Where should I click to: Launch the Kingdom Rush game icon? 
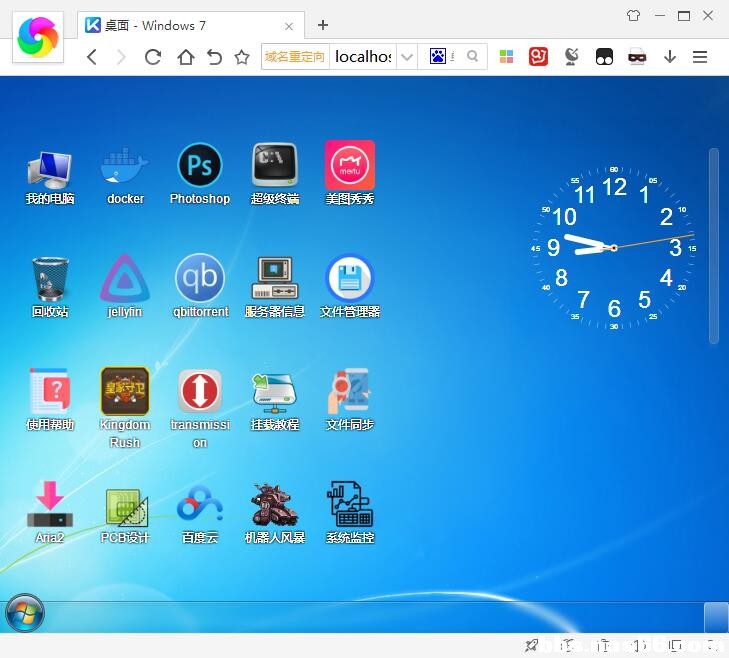pos(125,408)
